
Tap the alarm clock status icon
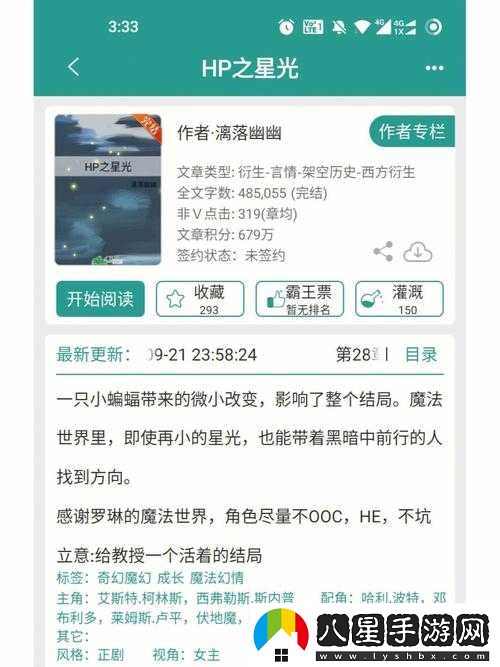pyautogui.click(x=286, y=27)
